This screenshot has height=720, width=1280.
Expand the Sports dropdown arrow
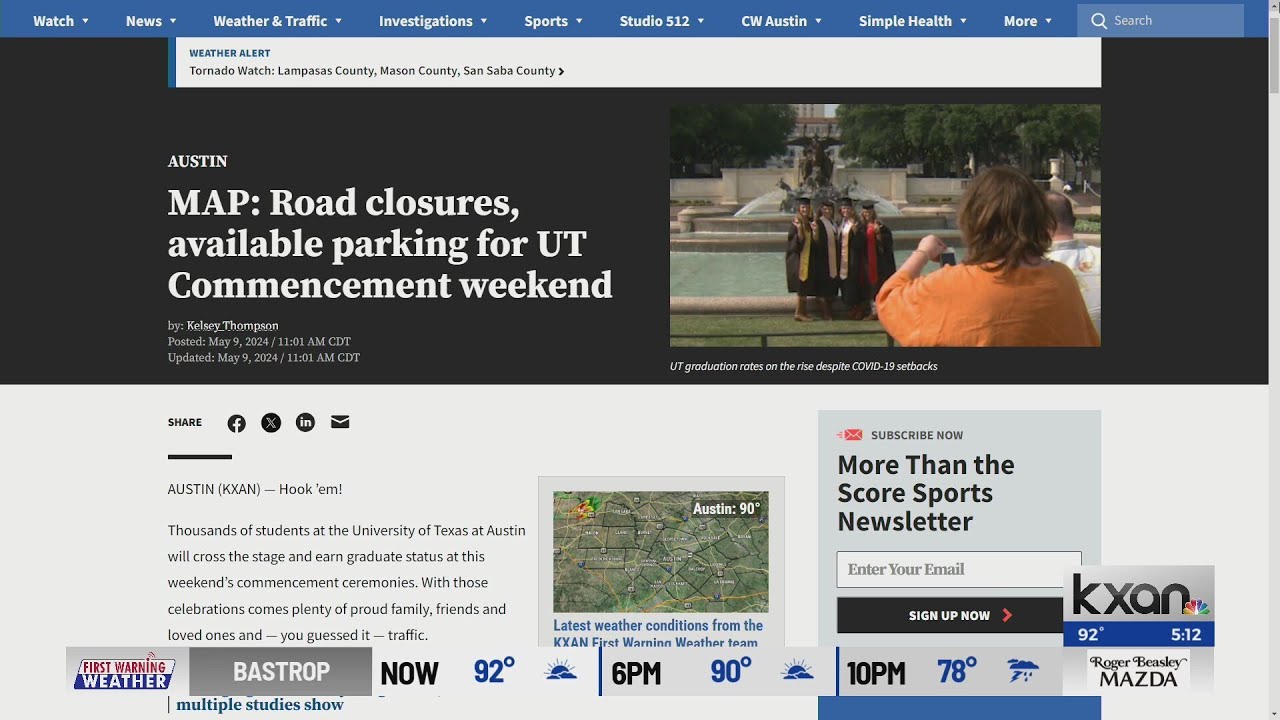point(579,21)
